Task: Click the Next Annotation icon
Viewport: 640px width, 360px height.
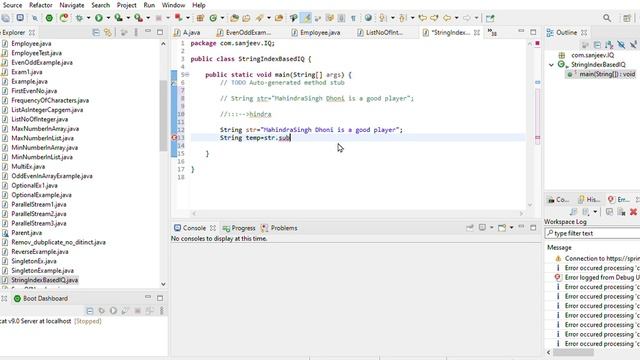Action: pyautogui.click(x=383, y=18)
